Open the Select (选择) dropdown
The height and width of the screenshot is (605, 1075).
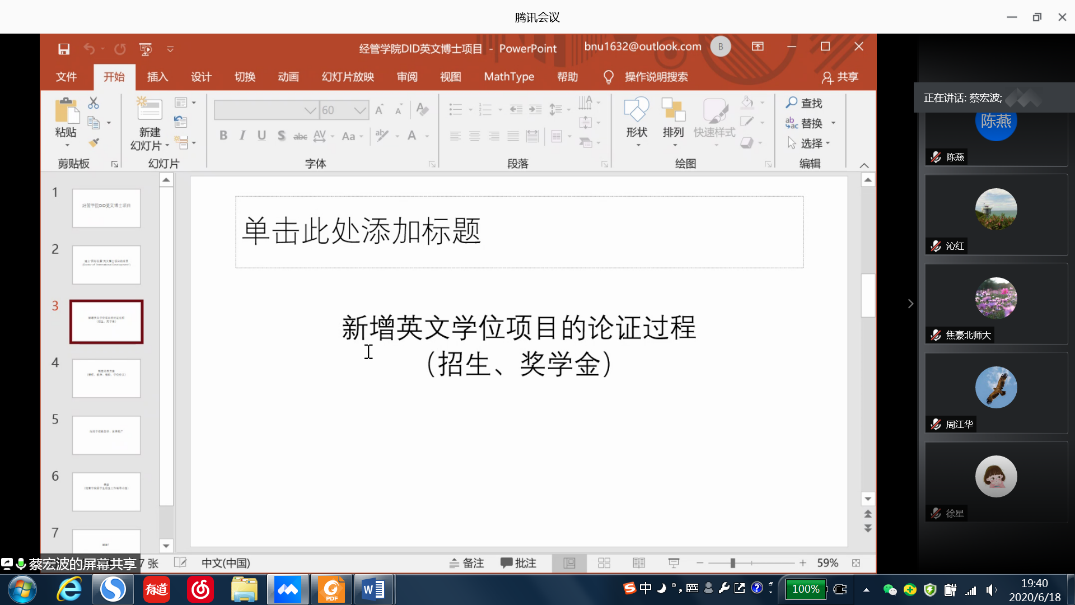point(811,143)
